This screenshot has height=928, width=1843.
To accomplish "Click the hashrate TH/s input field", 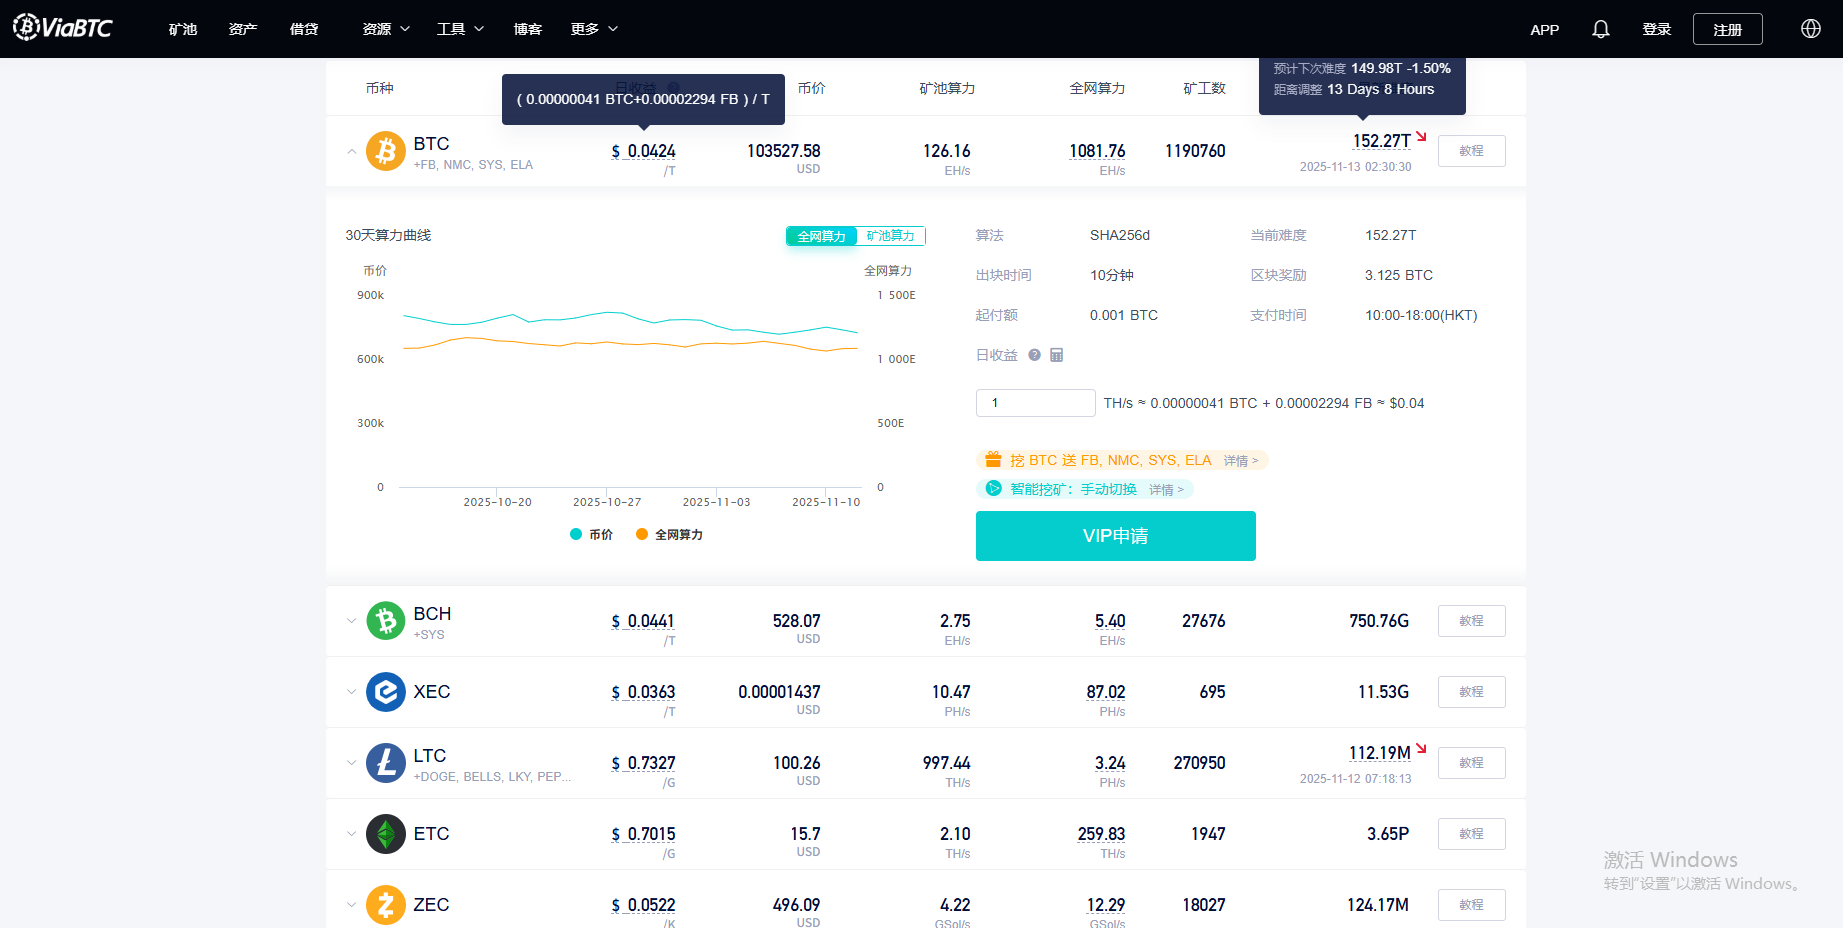I will 1035,403.
